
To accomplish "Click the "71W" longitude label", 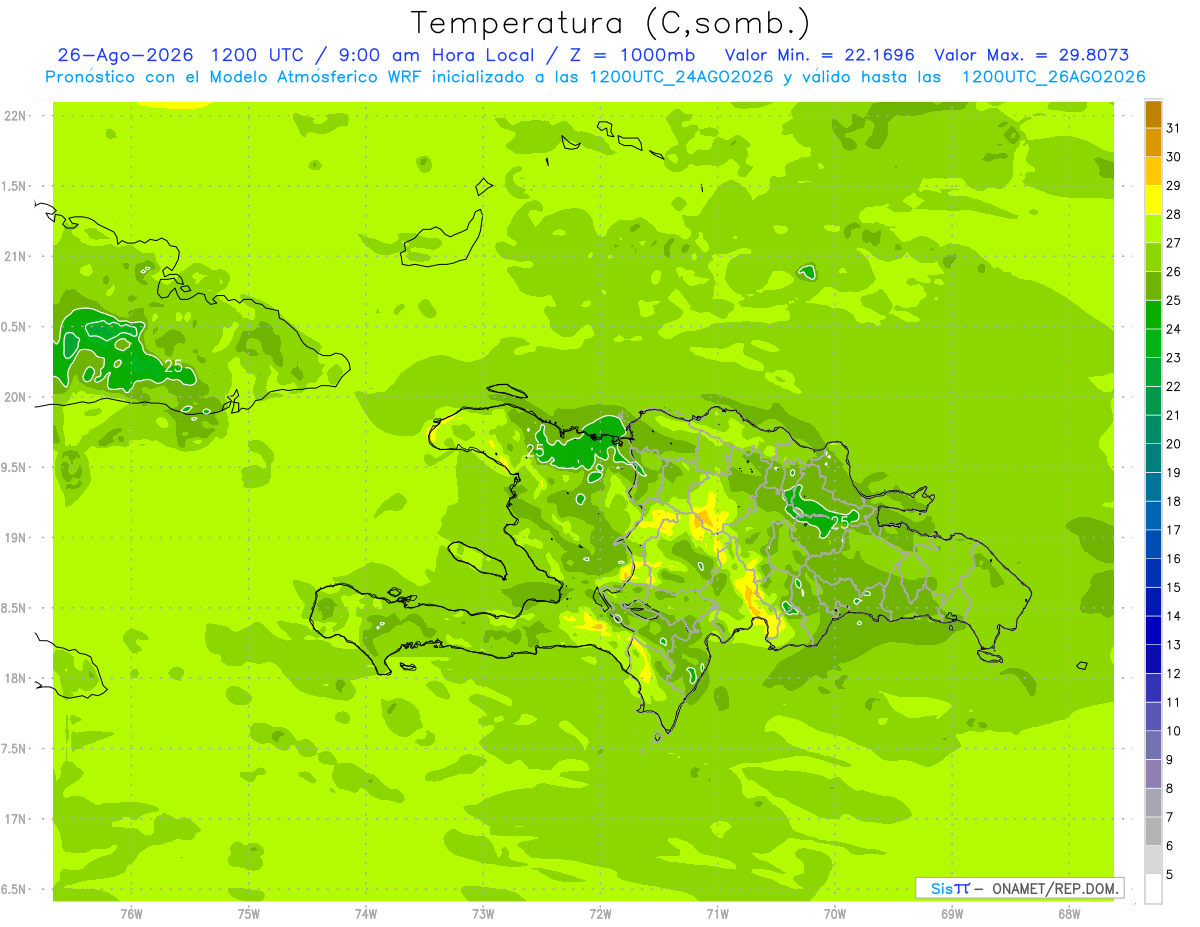I will click(717, 915).
